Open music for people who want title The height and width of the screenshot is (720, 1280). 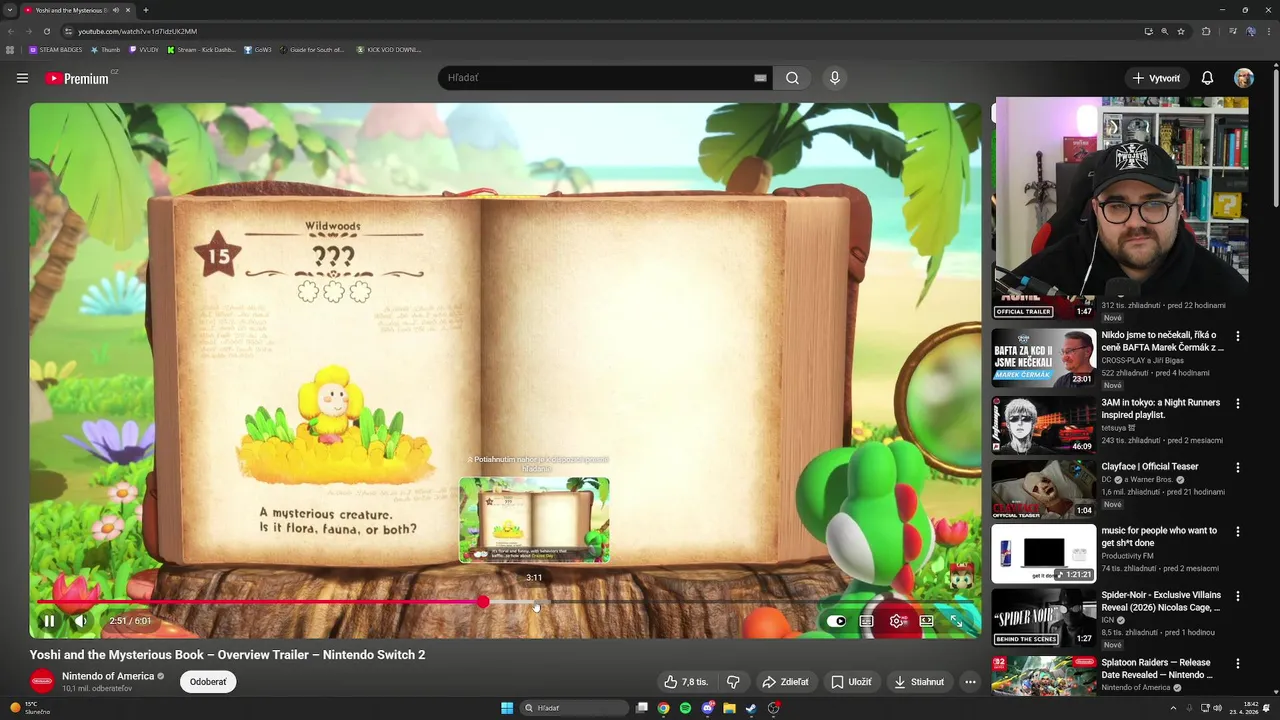[1159, 537]
